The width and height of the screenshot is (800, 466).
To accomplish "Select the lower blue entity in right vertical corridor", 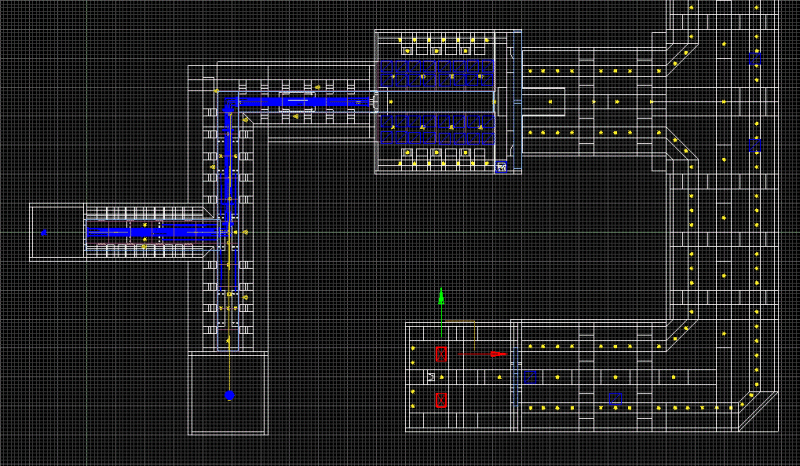I will click(756, 146).
